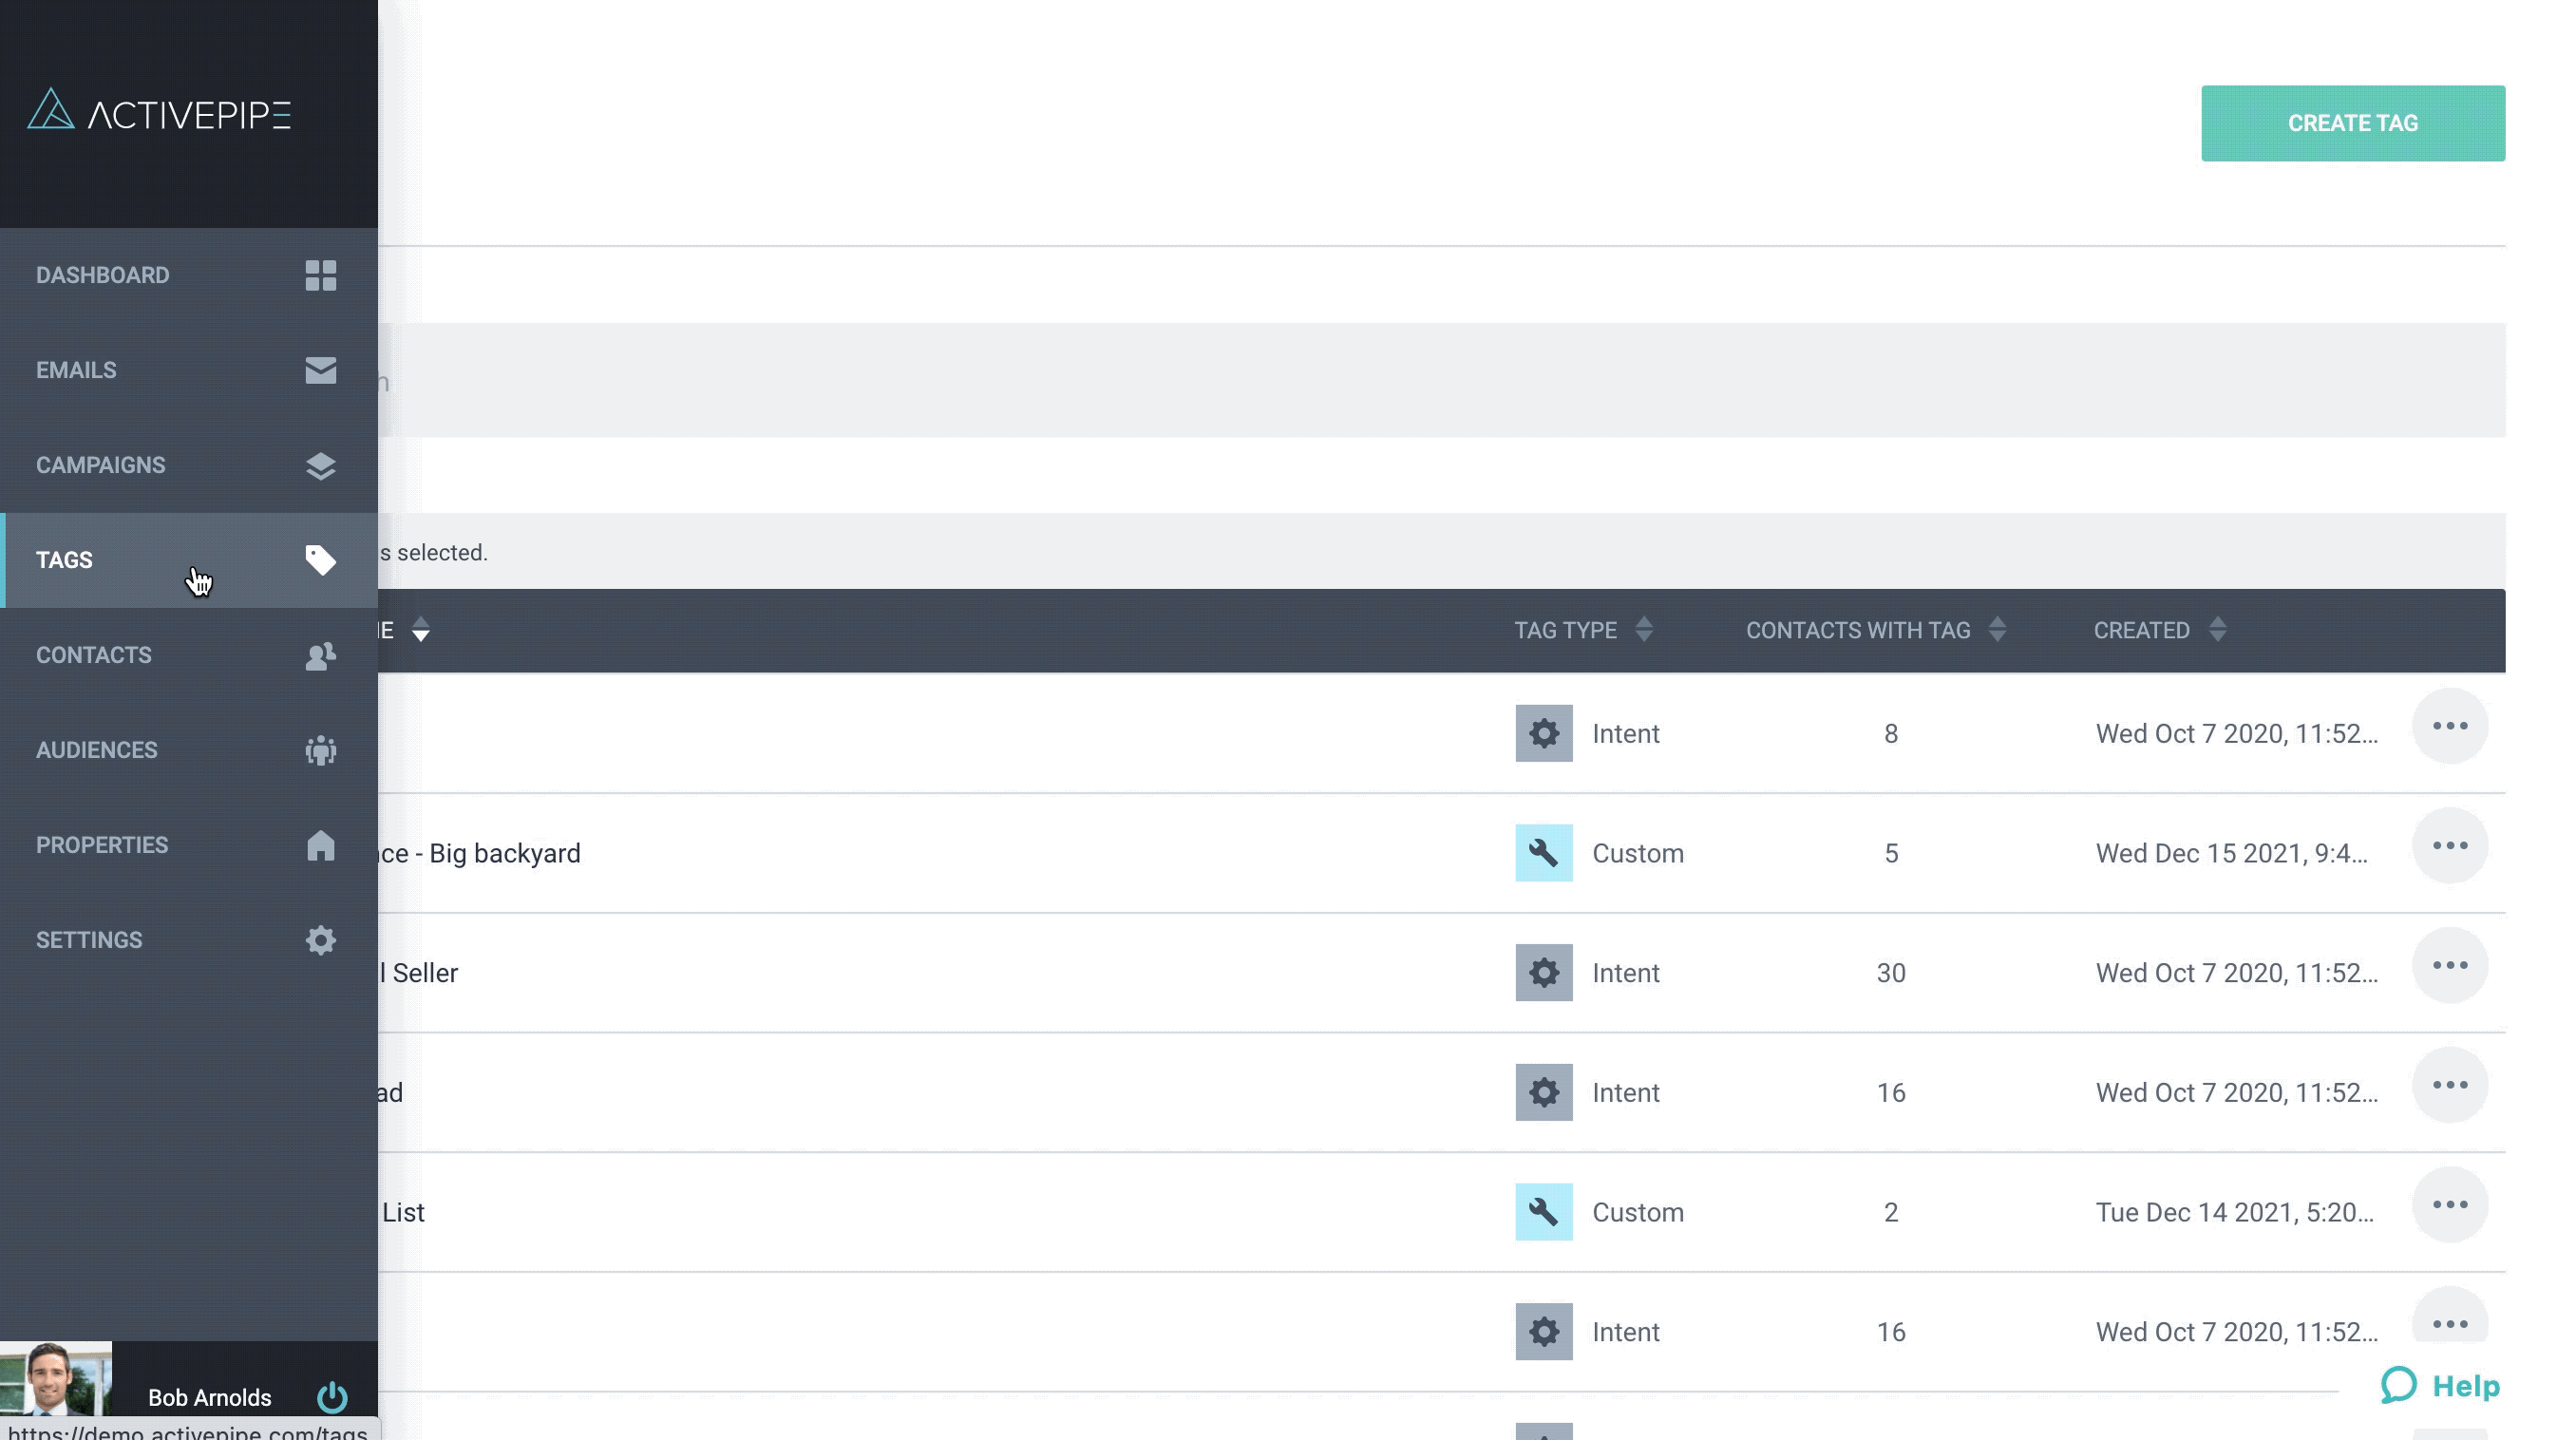Open more options for row with 8 contacts
Screen dimensions: 2576x1440
[x=2450, y=726]
